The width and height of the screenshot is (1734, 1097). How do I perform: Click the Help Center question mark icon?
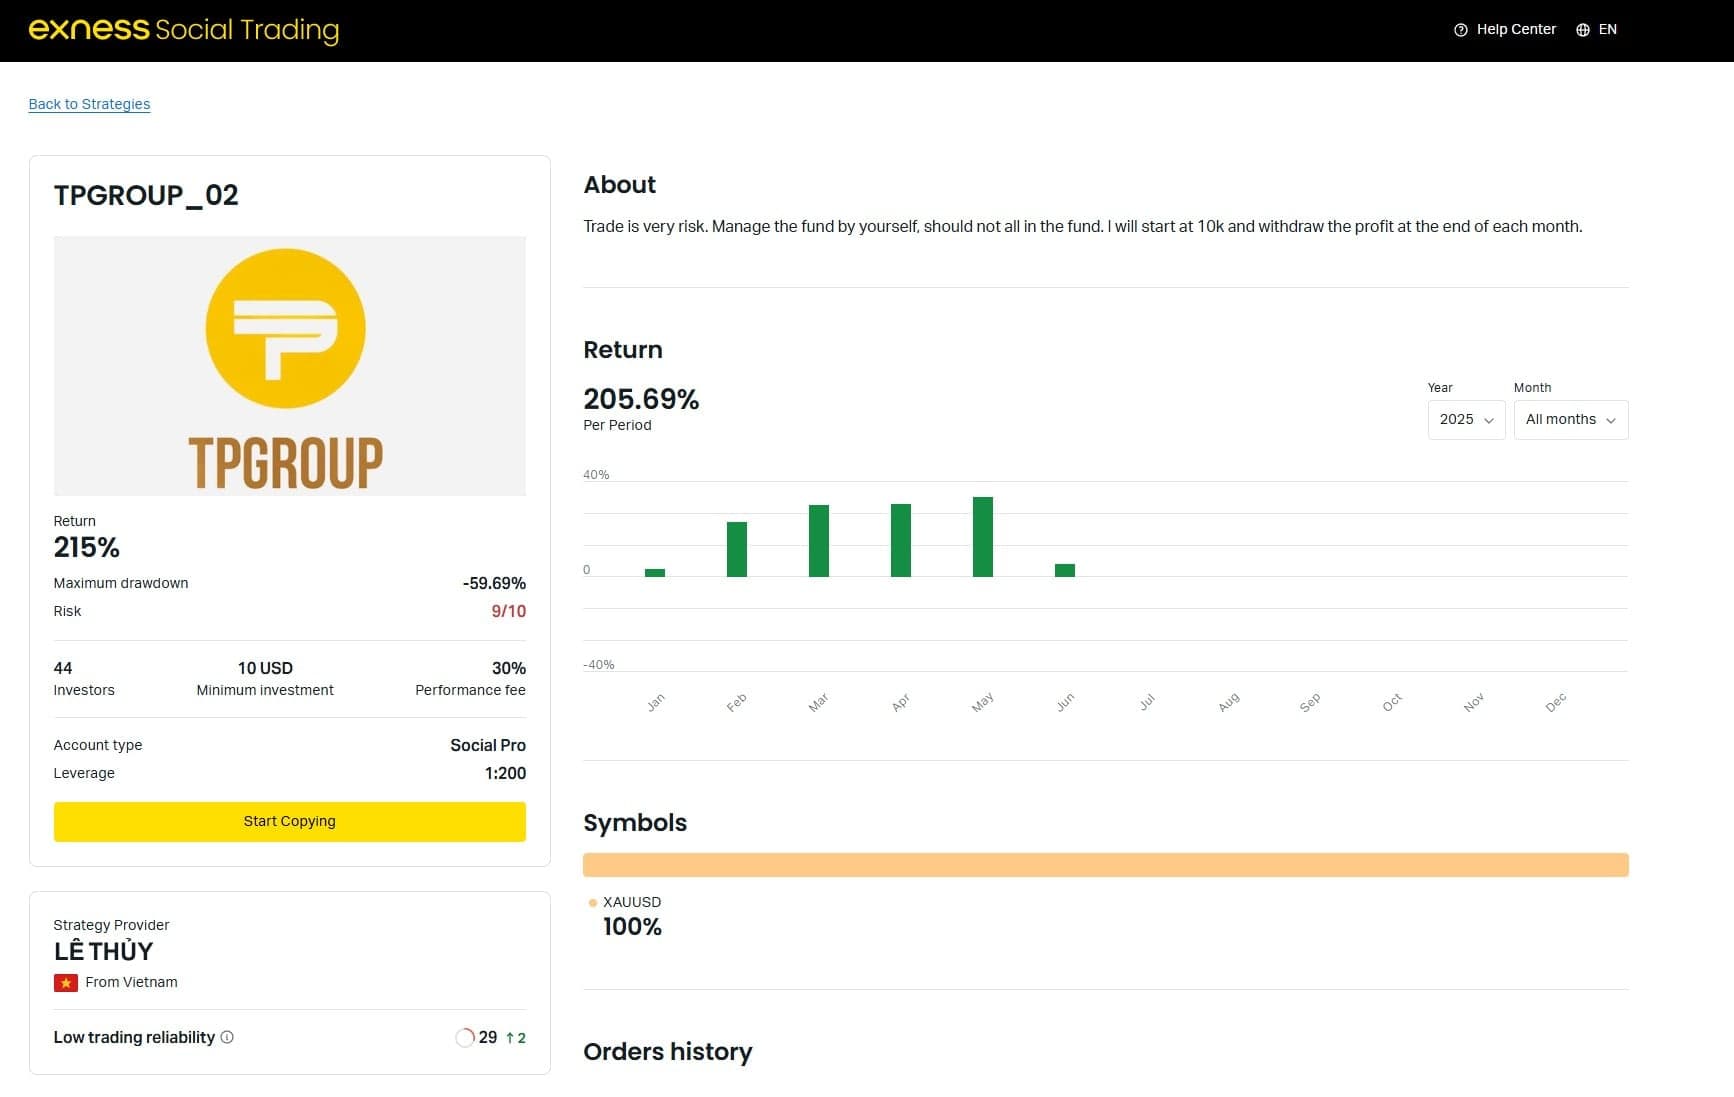[1461, 30]
